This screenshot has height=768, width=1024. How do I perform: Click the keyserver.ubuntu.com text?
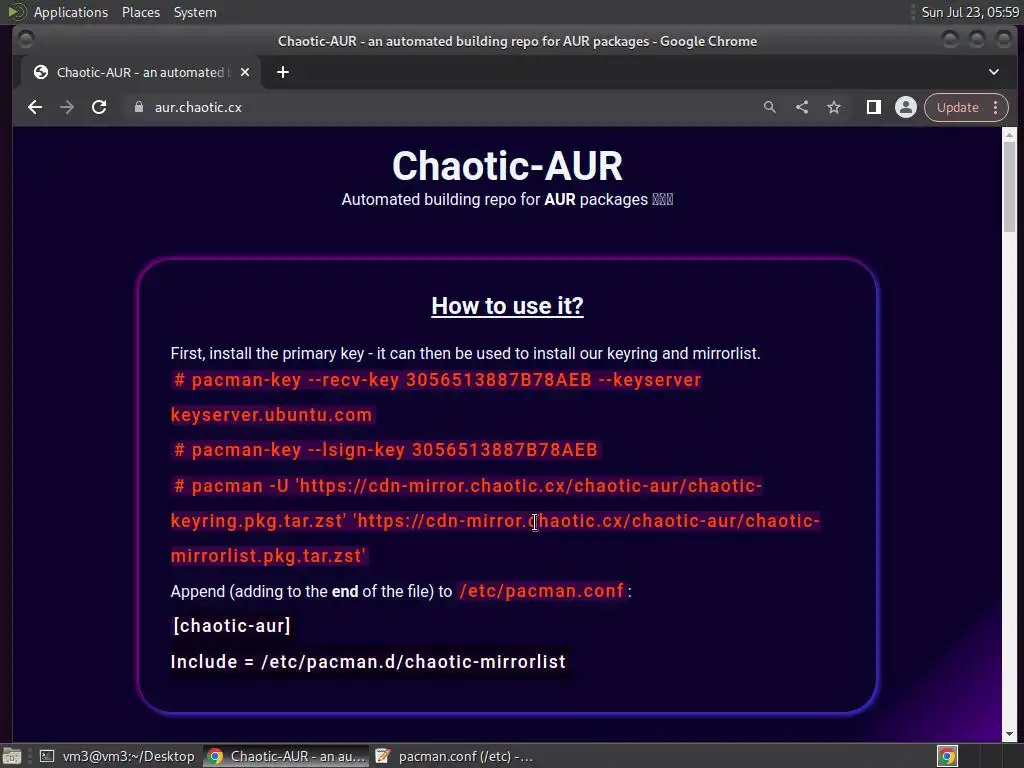click(x=272, y=415)
